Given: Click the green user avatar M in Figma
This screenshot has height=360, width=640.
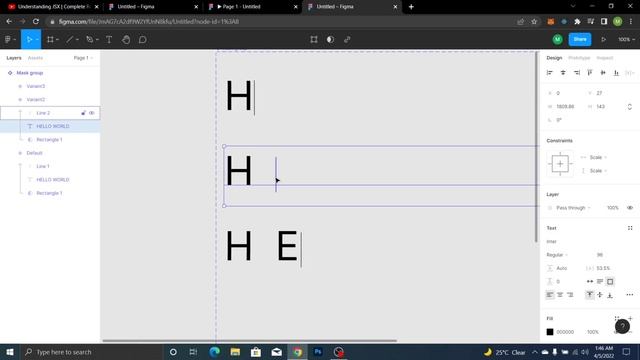Looking at the screenshot, I should 557,40.
